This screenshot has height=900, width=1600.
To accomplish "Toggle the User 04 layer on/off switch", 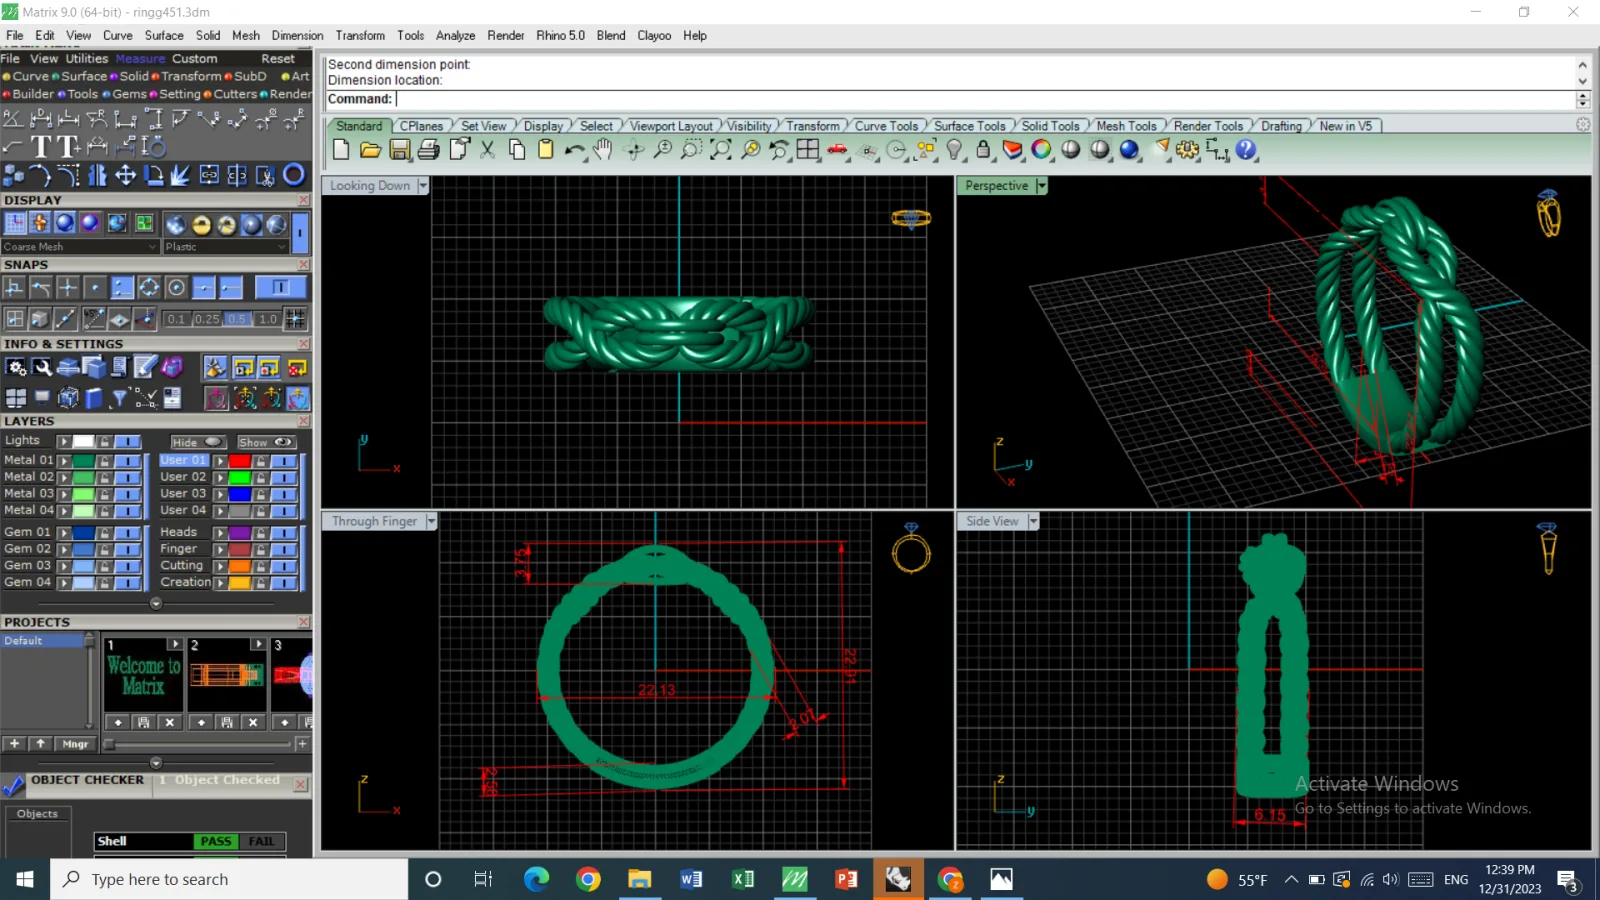I will (x=284, y=511).
